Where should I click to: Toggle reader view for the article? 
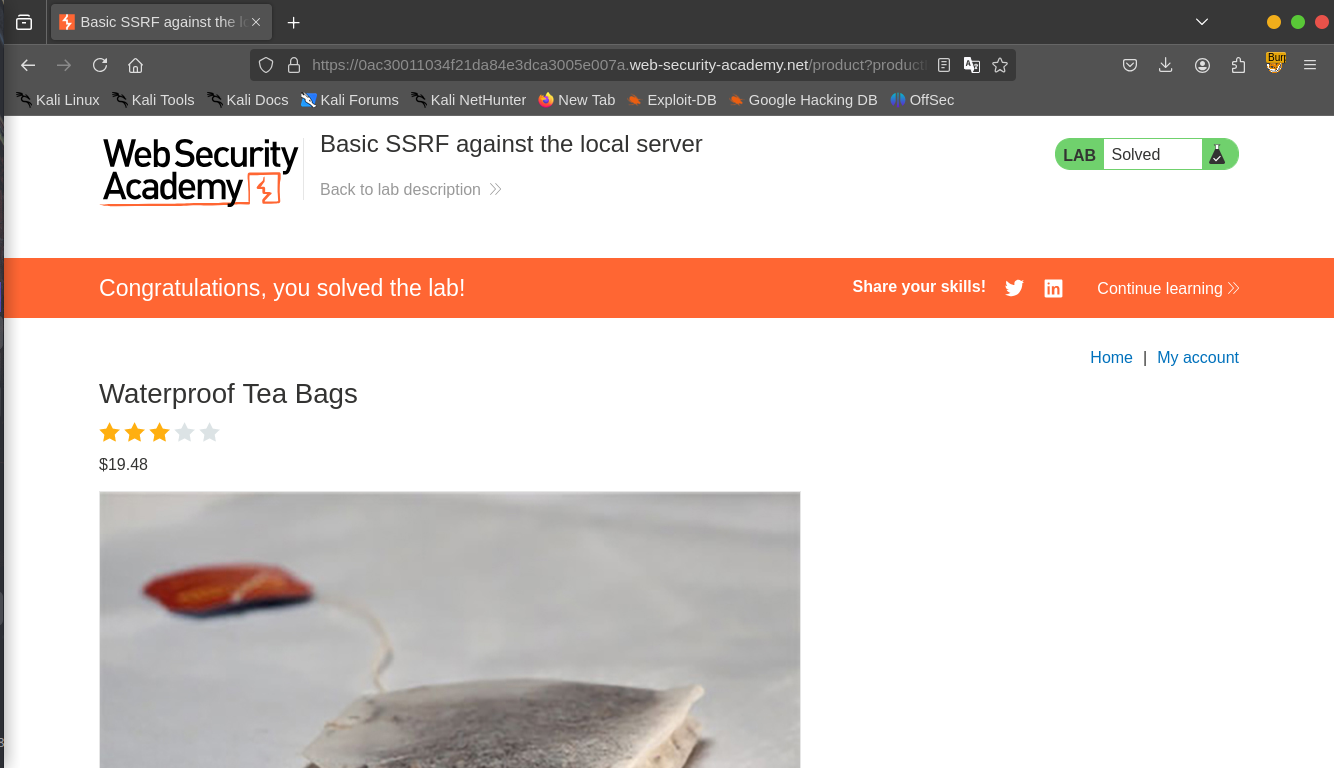coord(943,64)
